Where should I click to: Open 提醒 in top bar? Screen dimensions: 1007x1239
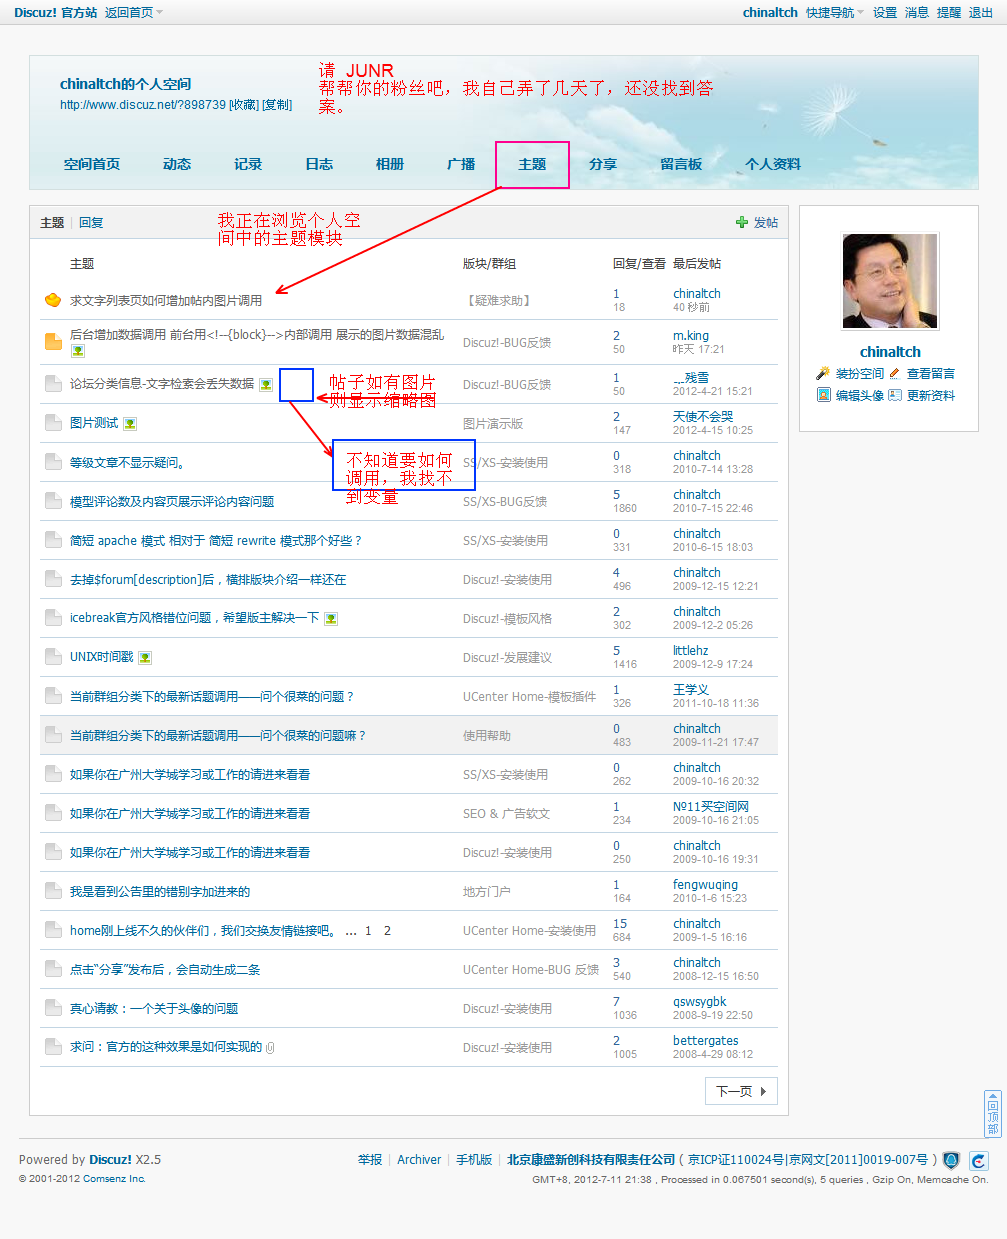coord(949,13)
